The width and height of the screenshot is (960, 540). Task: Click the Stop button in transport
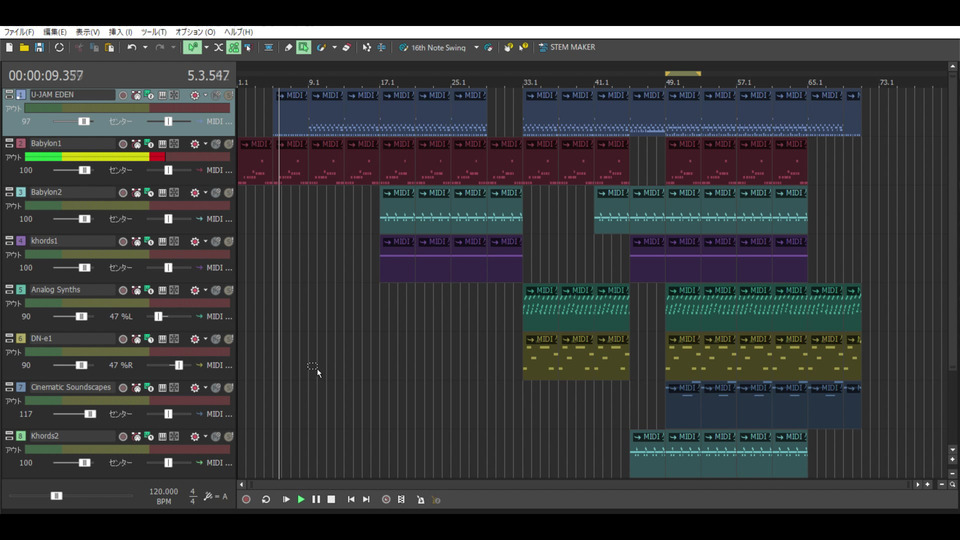(331, 499)
